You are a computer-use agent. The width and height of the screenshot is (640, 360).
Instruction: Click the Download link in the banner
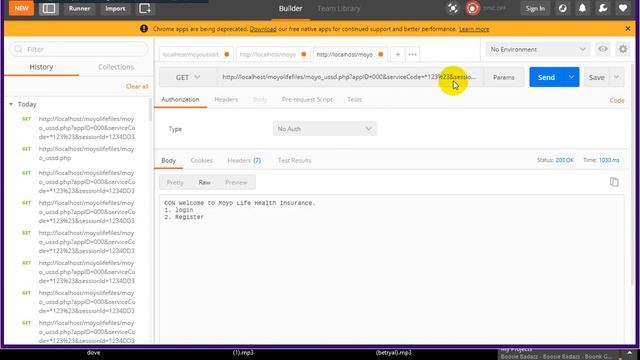tap(263, 29)
